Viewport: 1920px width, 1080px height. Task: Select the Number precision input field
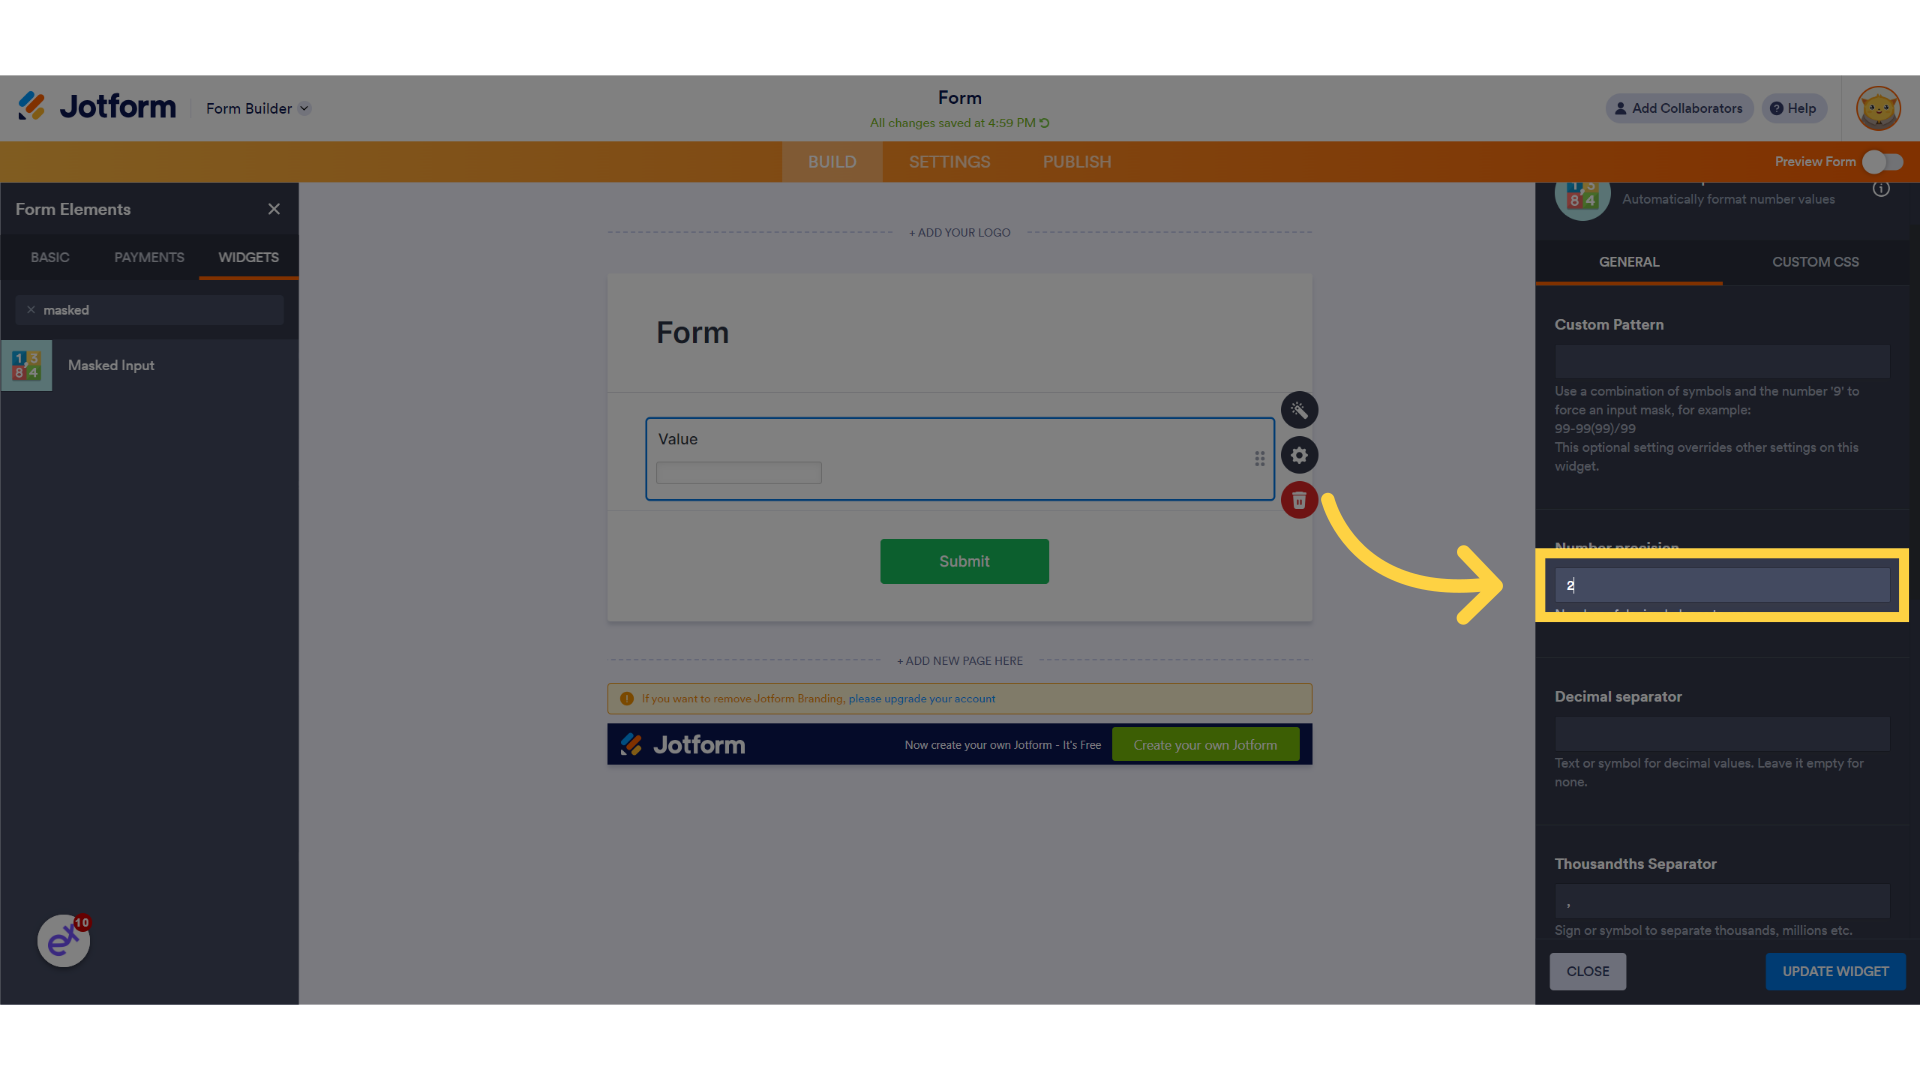1722,585
